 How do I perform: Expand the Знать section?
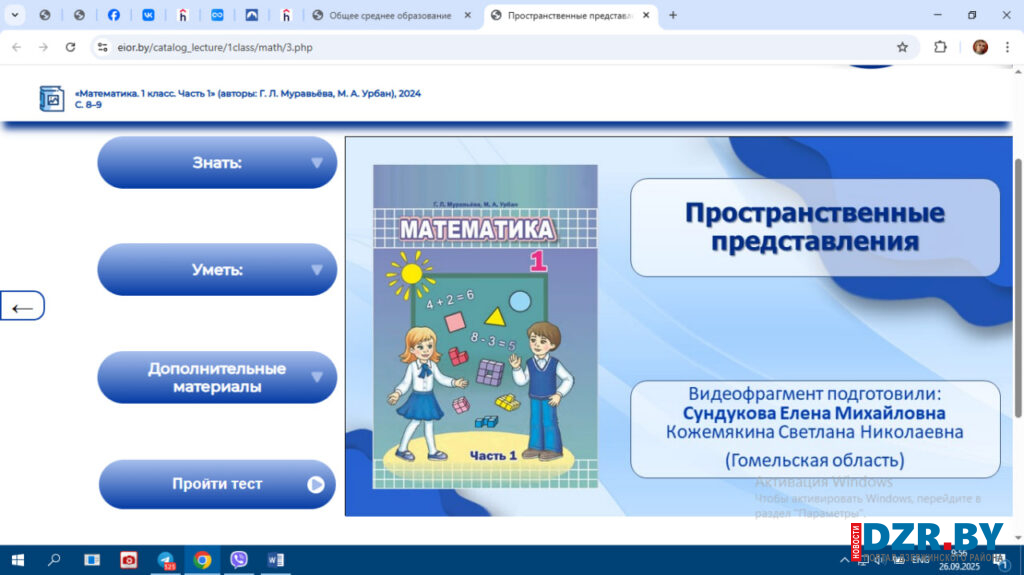tap(217, 163)
